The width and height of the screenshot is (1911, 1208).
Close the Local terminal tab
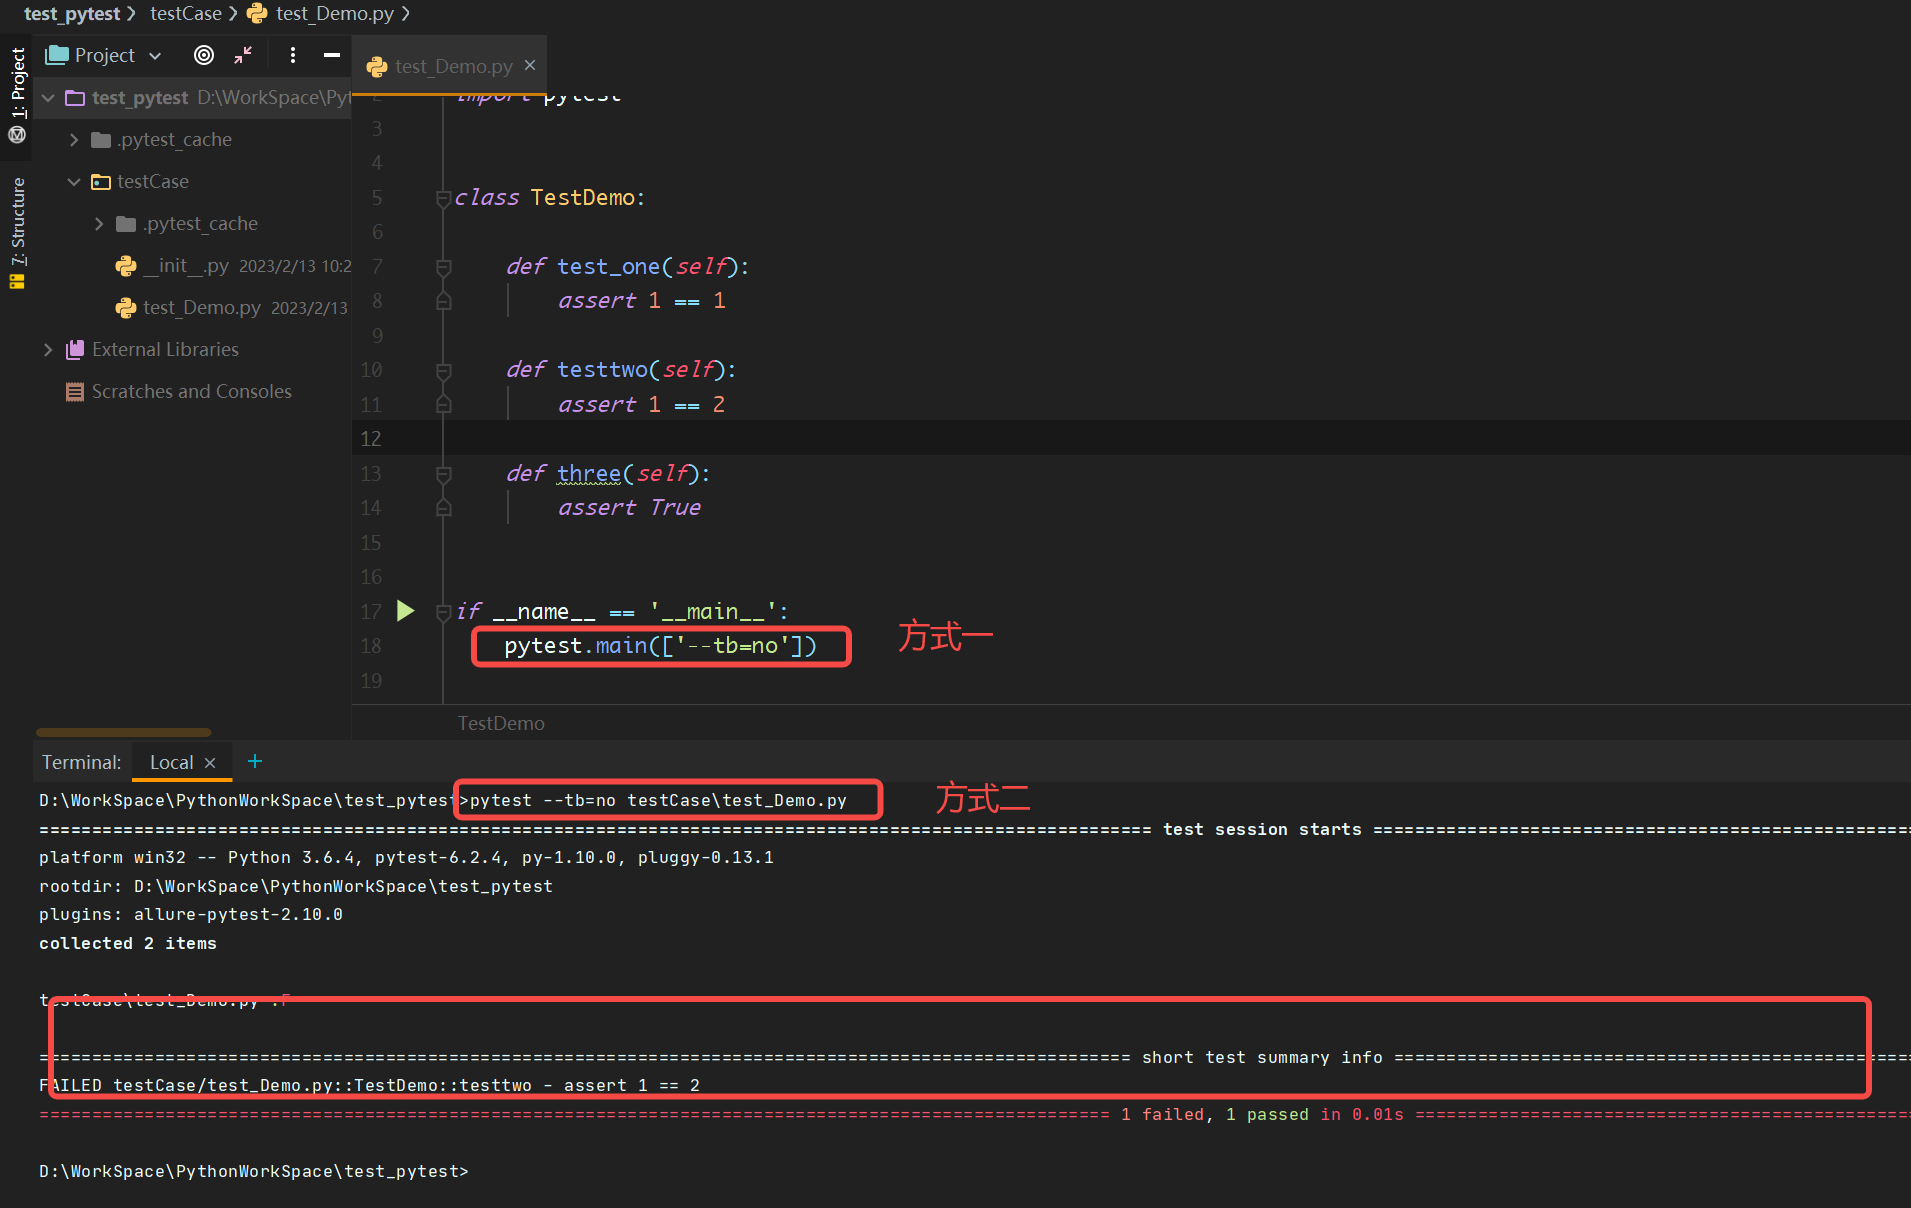click(x=210, y=763)
